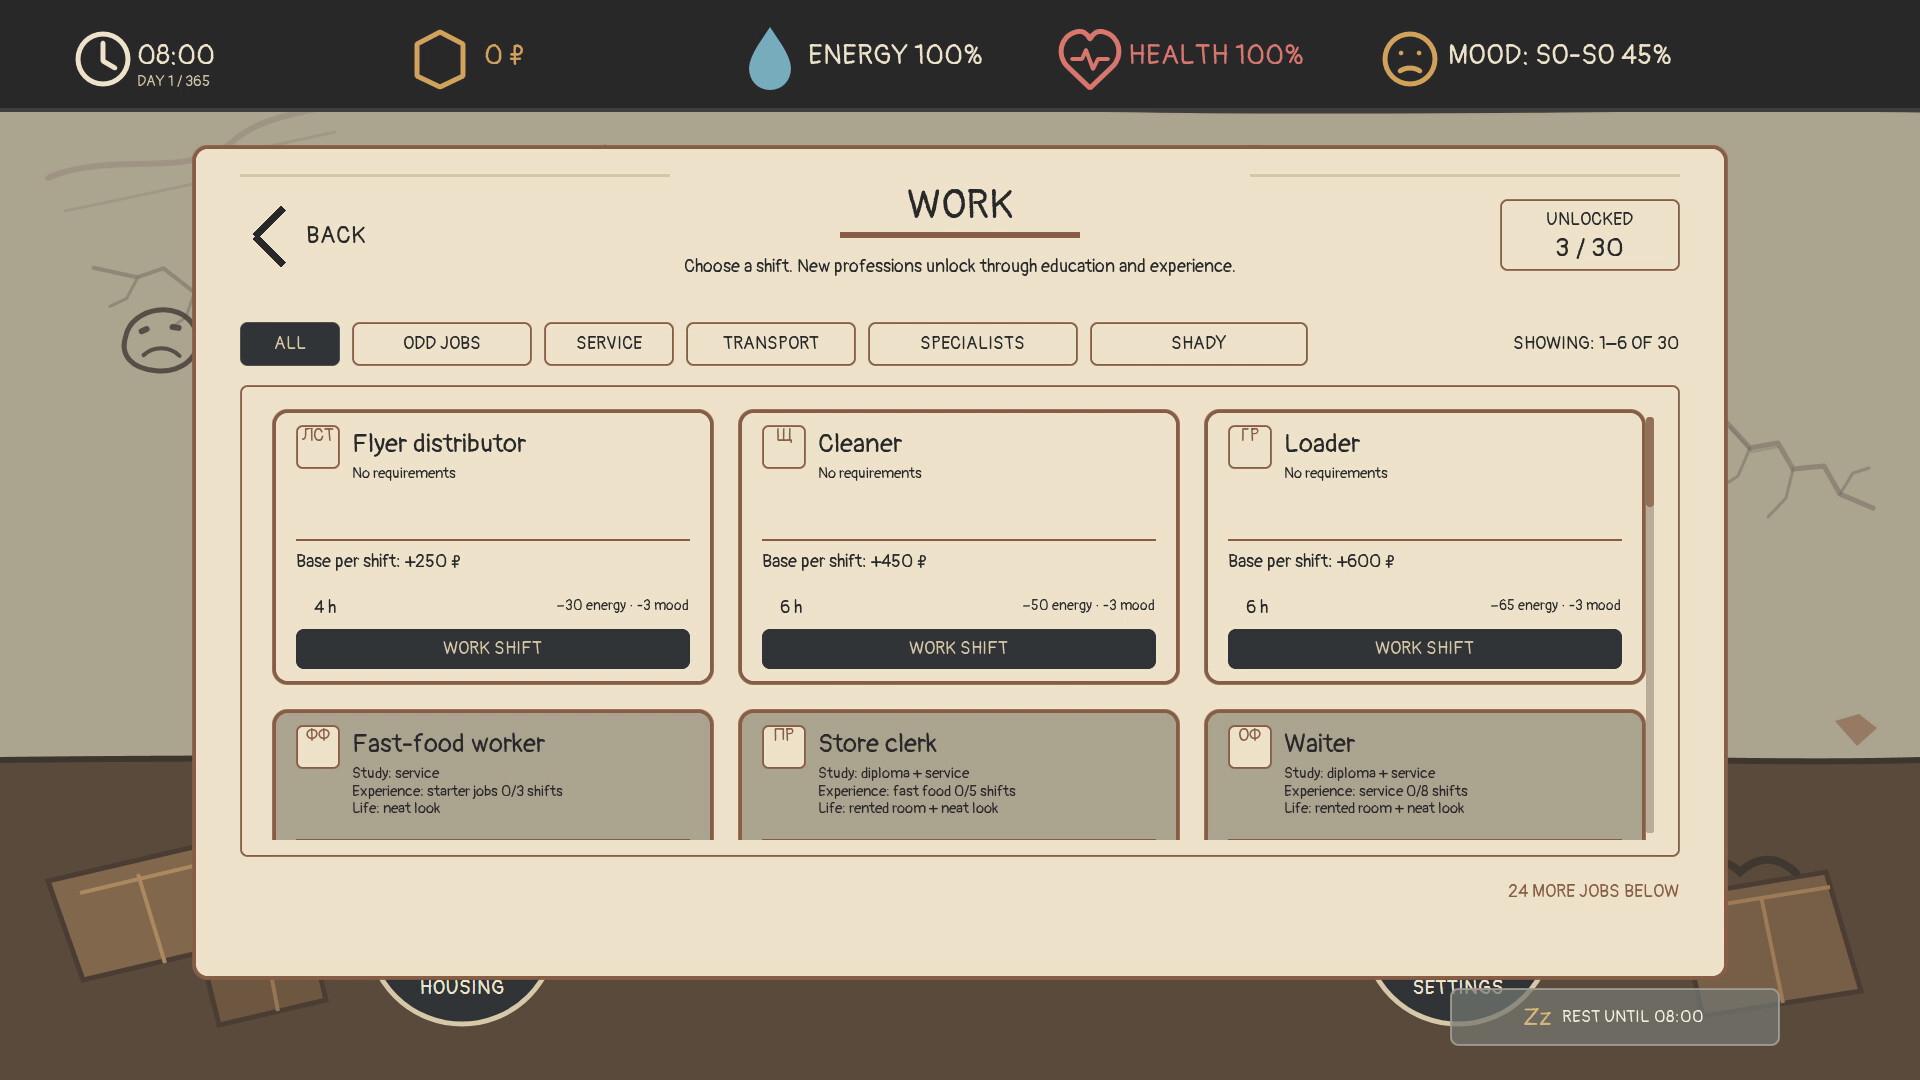The image size is (1920, 1080).
Task: Click the Loader ГР badge icon
Action: [x=1250, y=447]
